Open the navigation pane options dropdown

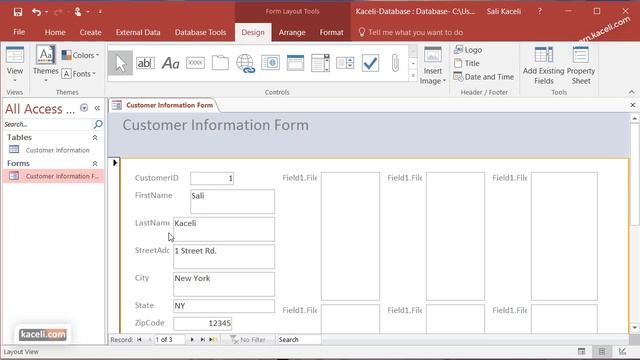point(84,108)
